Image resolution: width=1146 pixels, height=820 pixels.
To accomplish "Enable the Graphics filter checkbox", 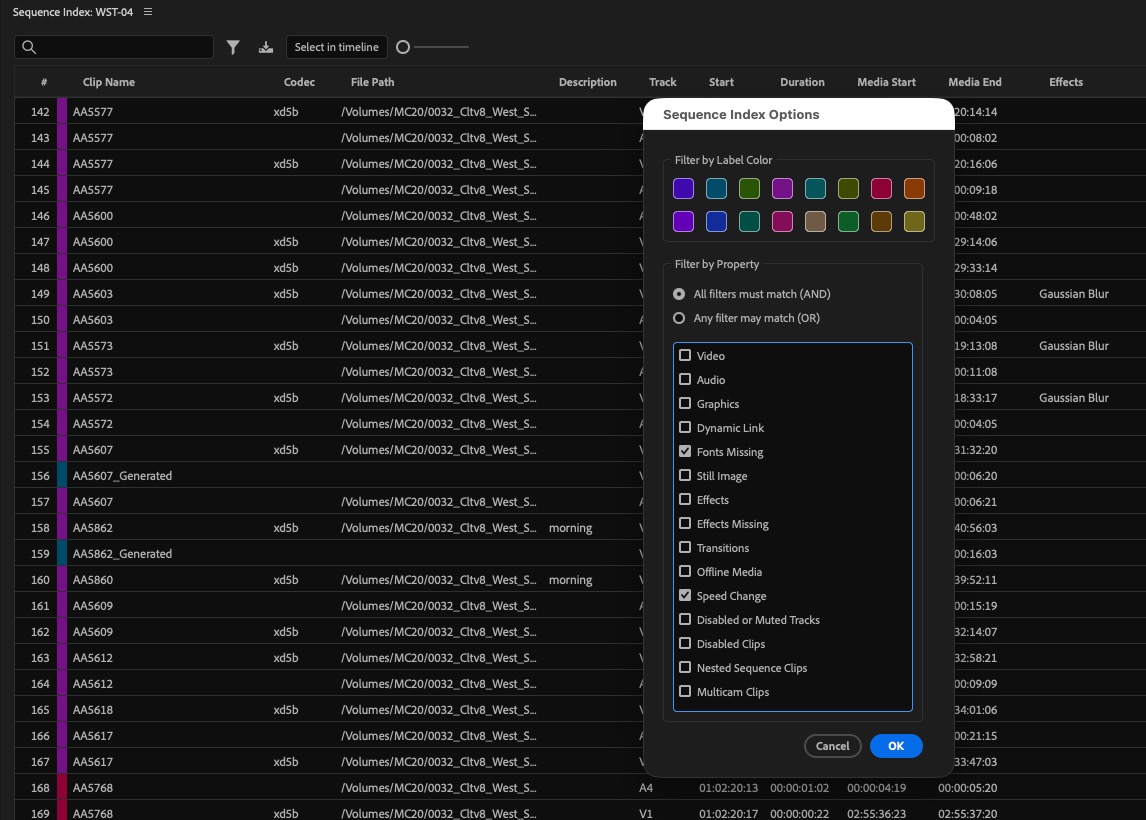I will [685, 403].
